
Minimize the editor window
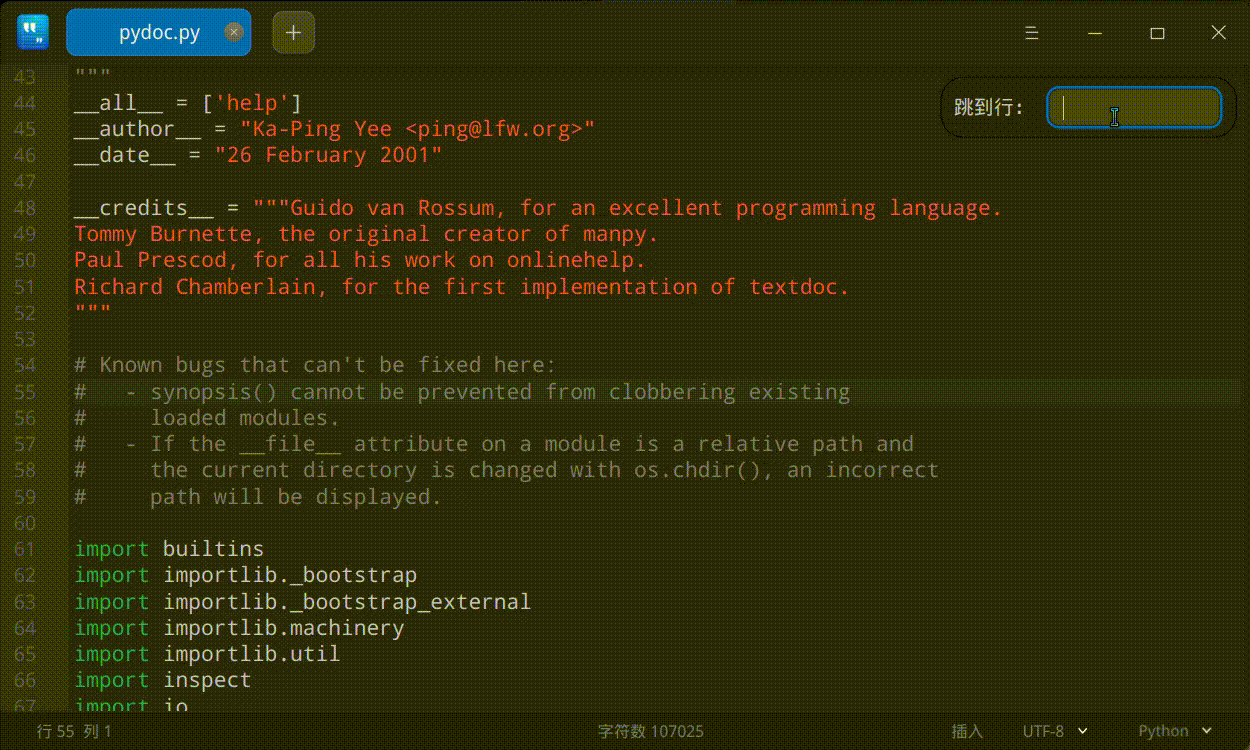[1095, 32]
